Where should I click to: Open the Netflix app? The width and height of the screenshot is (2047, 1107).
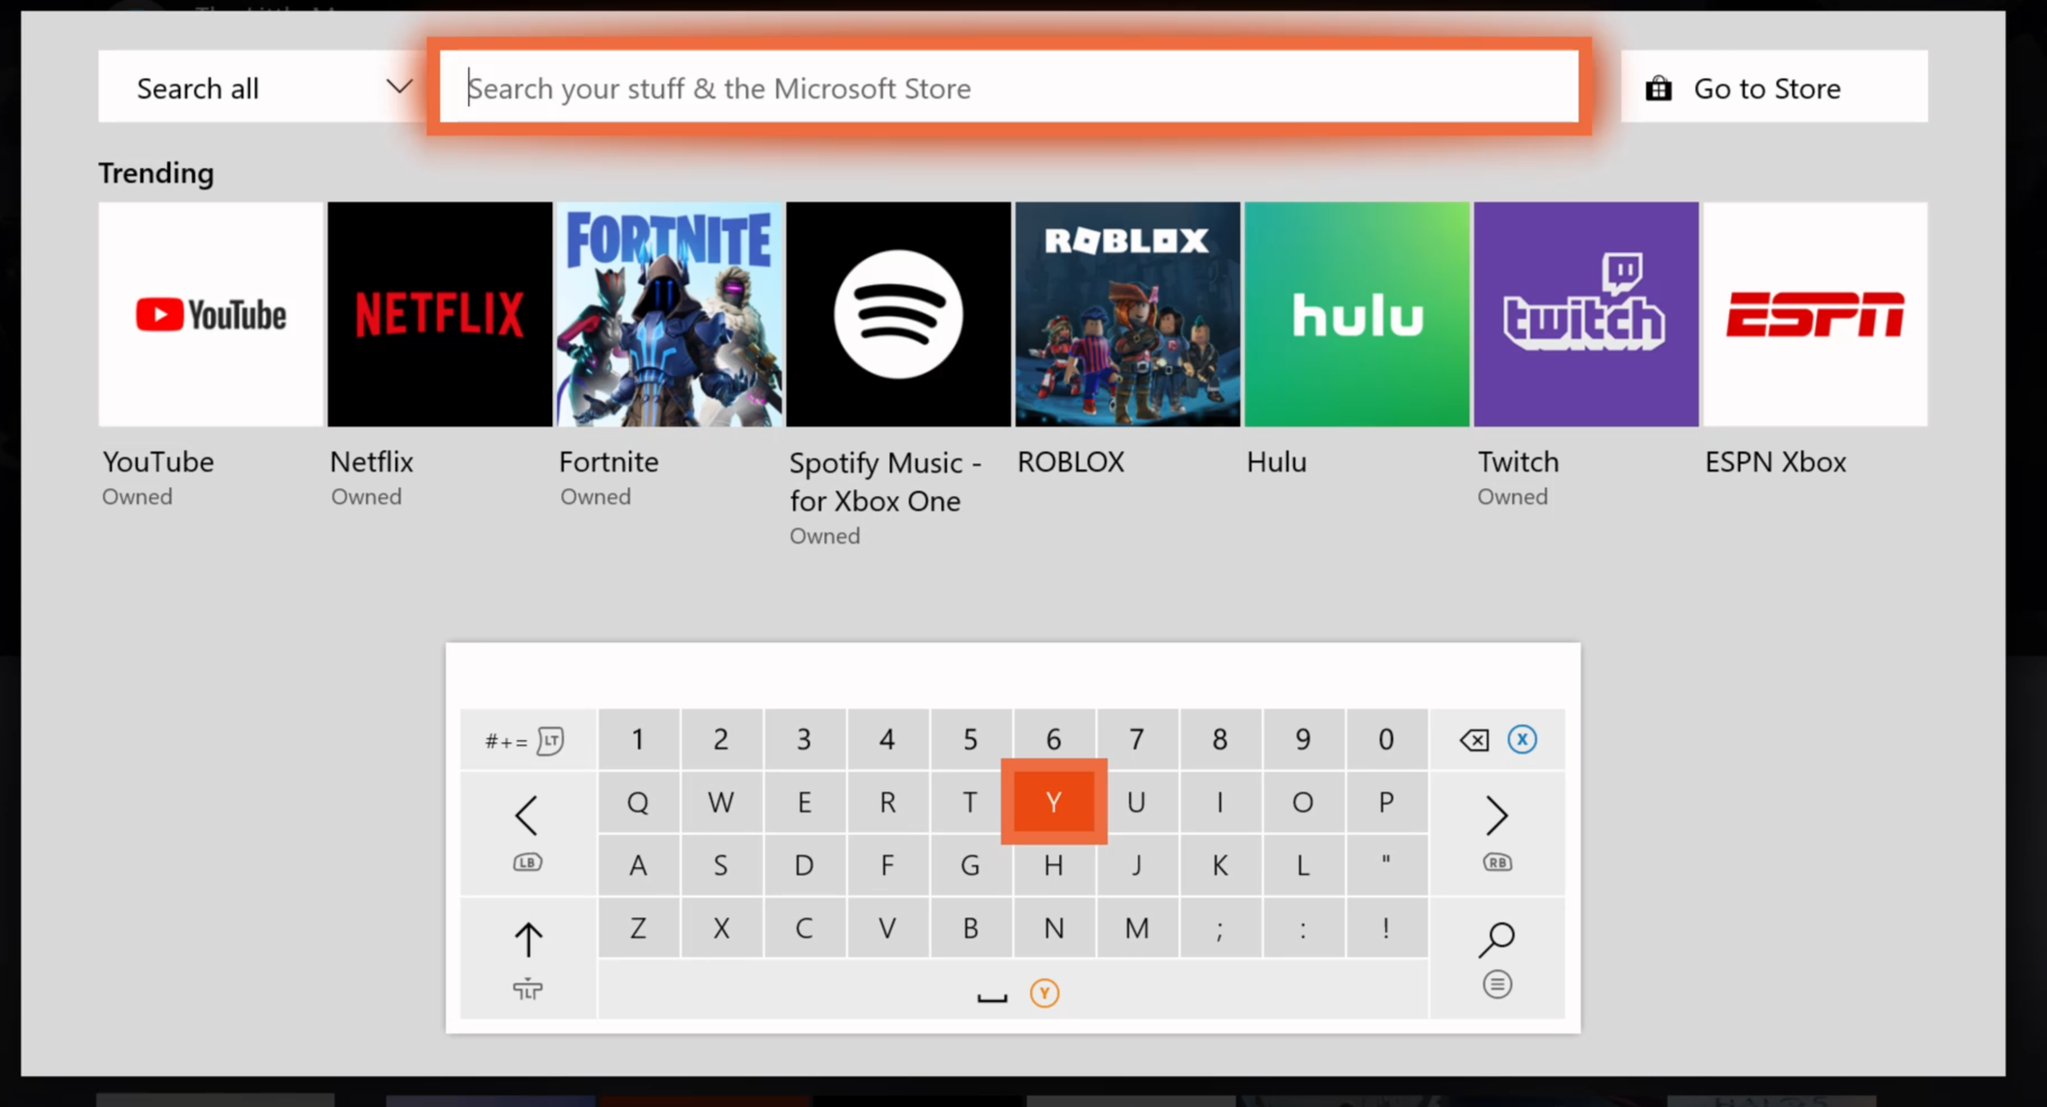coord(439,314)
